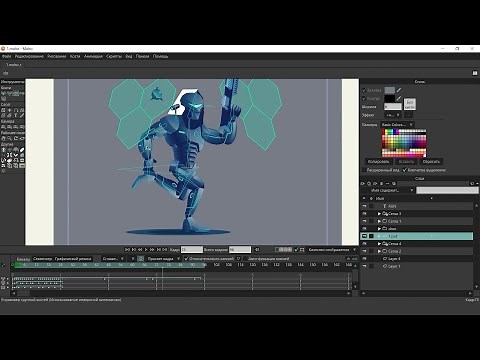Open the Файл menu
Image resolution: width=480 pixels, height=360 pixels.
[6, 56]
